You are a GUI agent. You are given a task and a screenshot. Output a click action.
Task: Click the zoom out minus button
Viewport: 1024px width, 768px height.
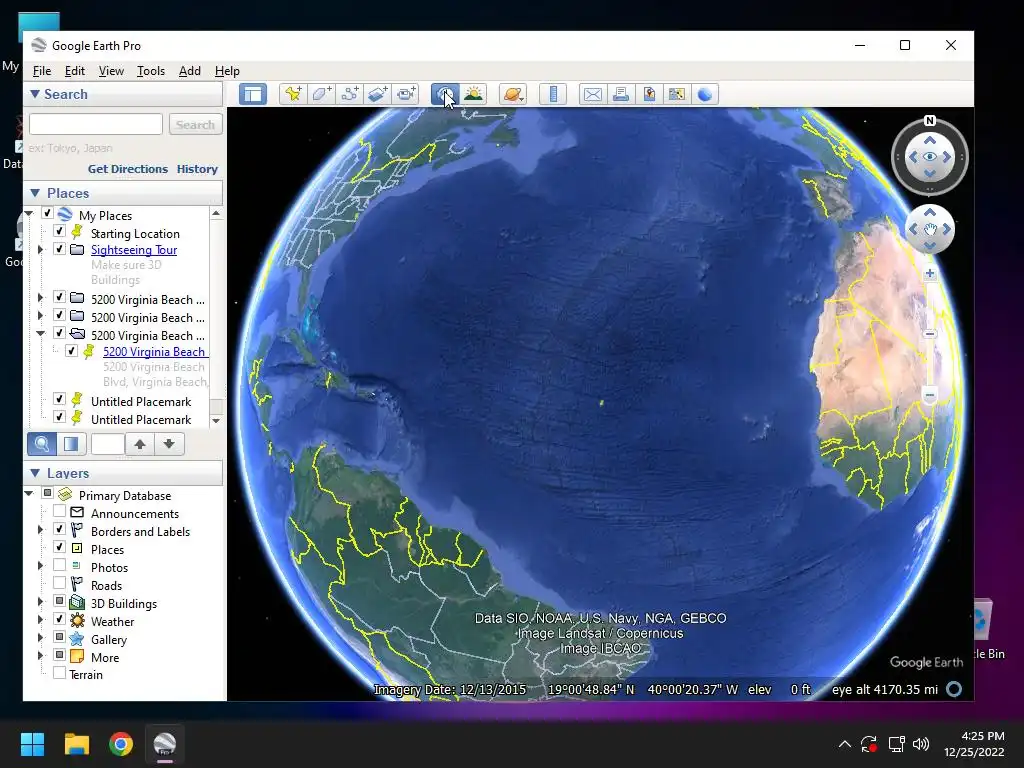coord(930,395)
